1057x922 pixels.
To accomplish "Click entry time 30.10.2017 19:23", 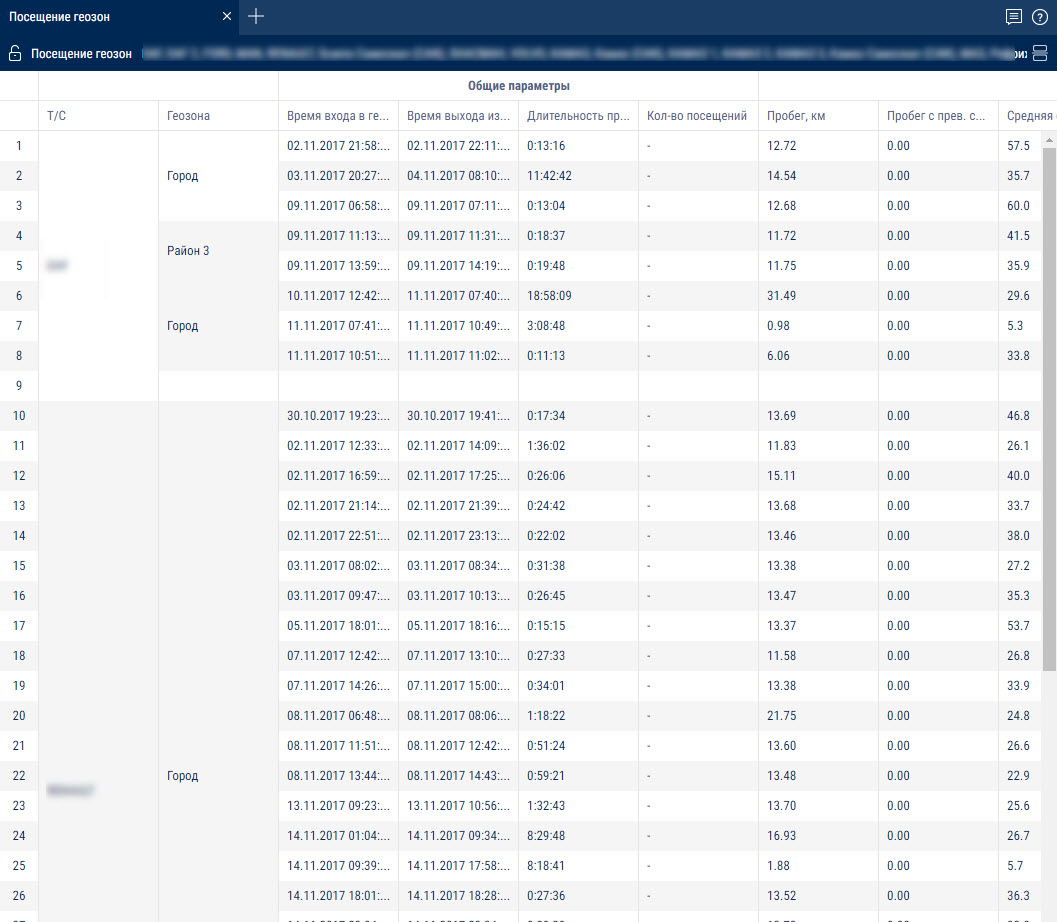I will click(x=338, y=416).
